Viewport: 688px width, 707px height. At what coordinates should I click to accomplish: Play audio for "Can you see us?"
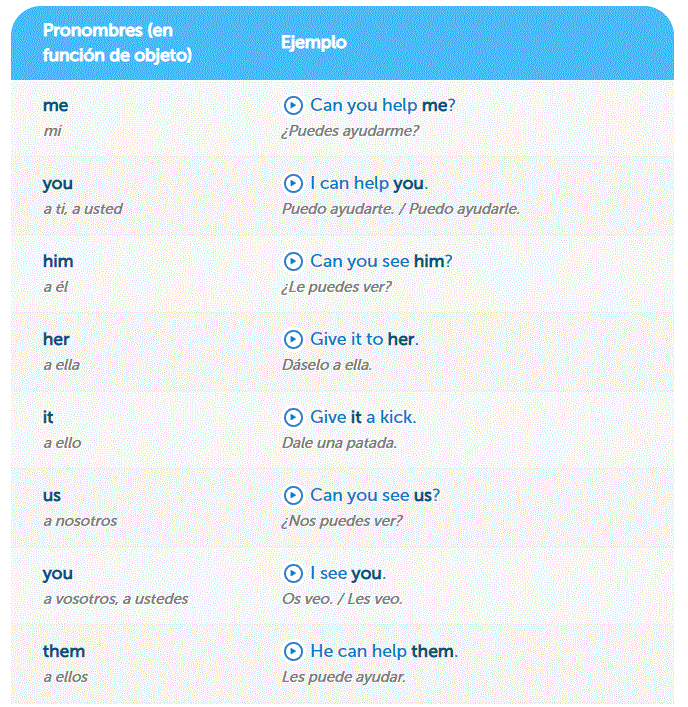pos(293,495)
